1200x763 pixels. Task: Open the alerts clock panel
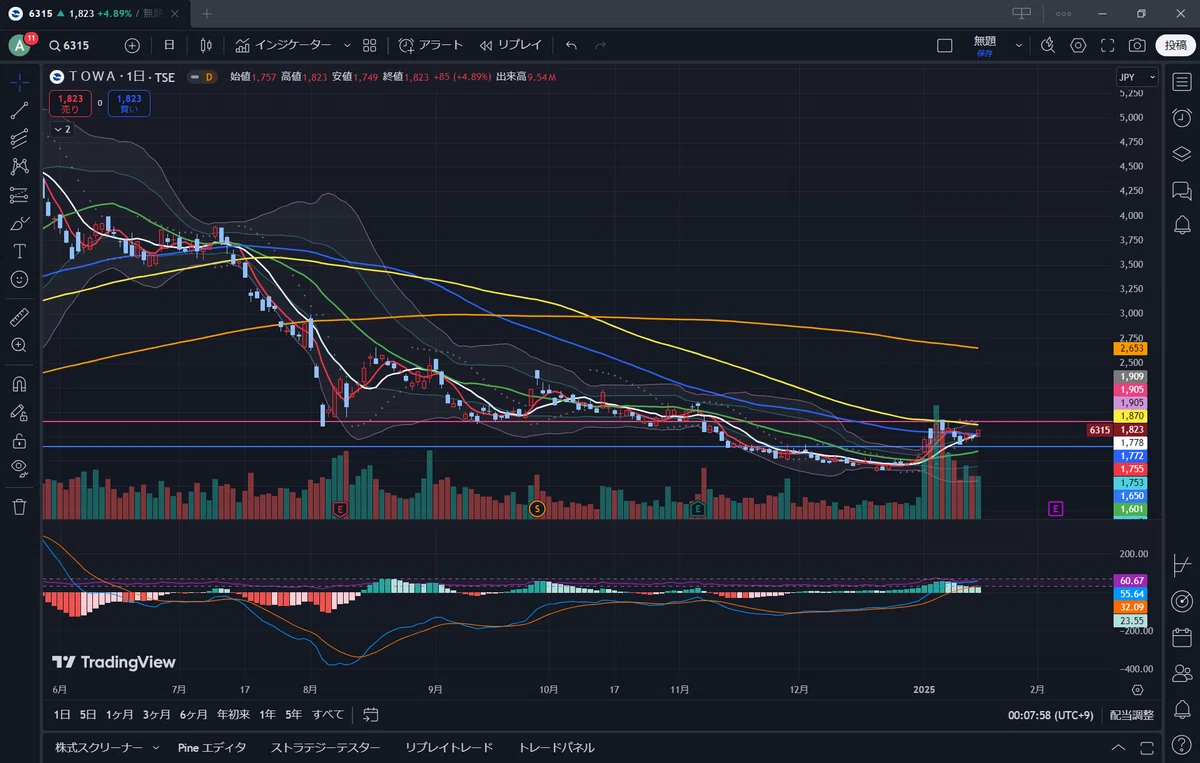click(1181, 117)
